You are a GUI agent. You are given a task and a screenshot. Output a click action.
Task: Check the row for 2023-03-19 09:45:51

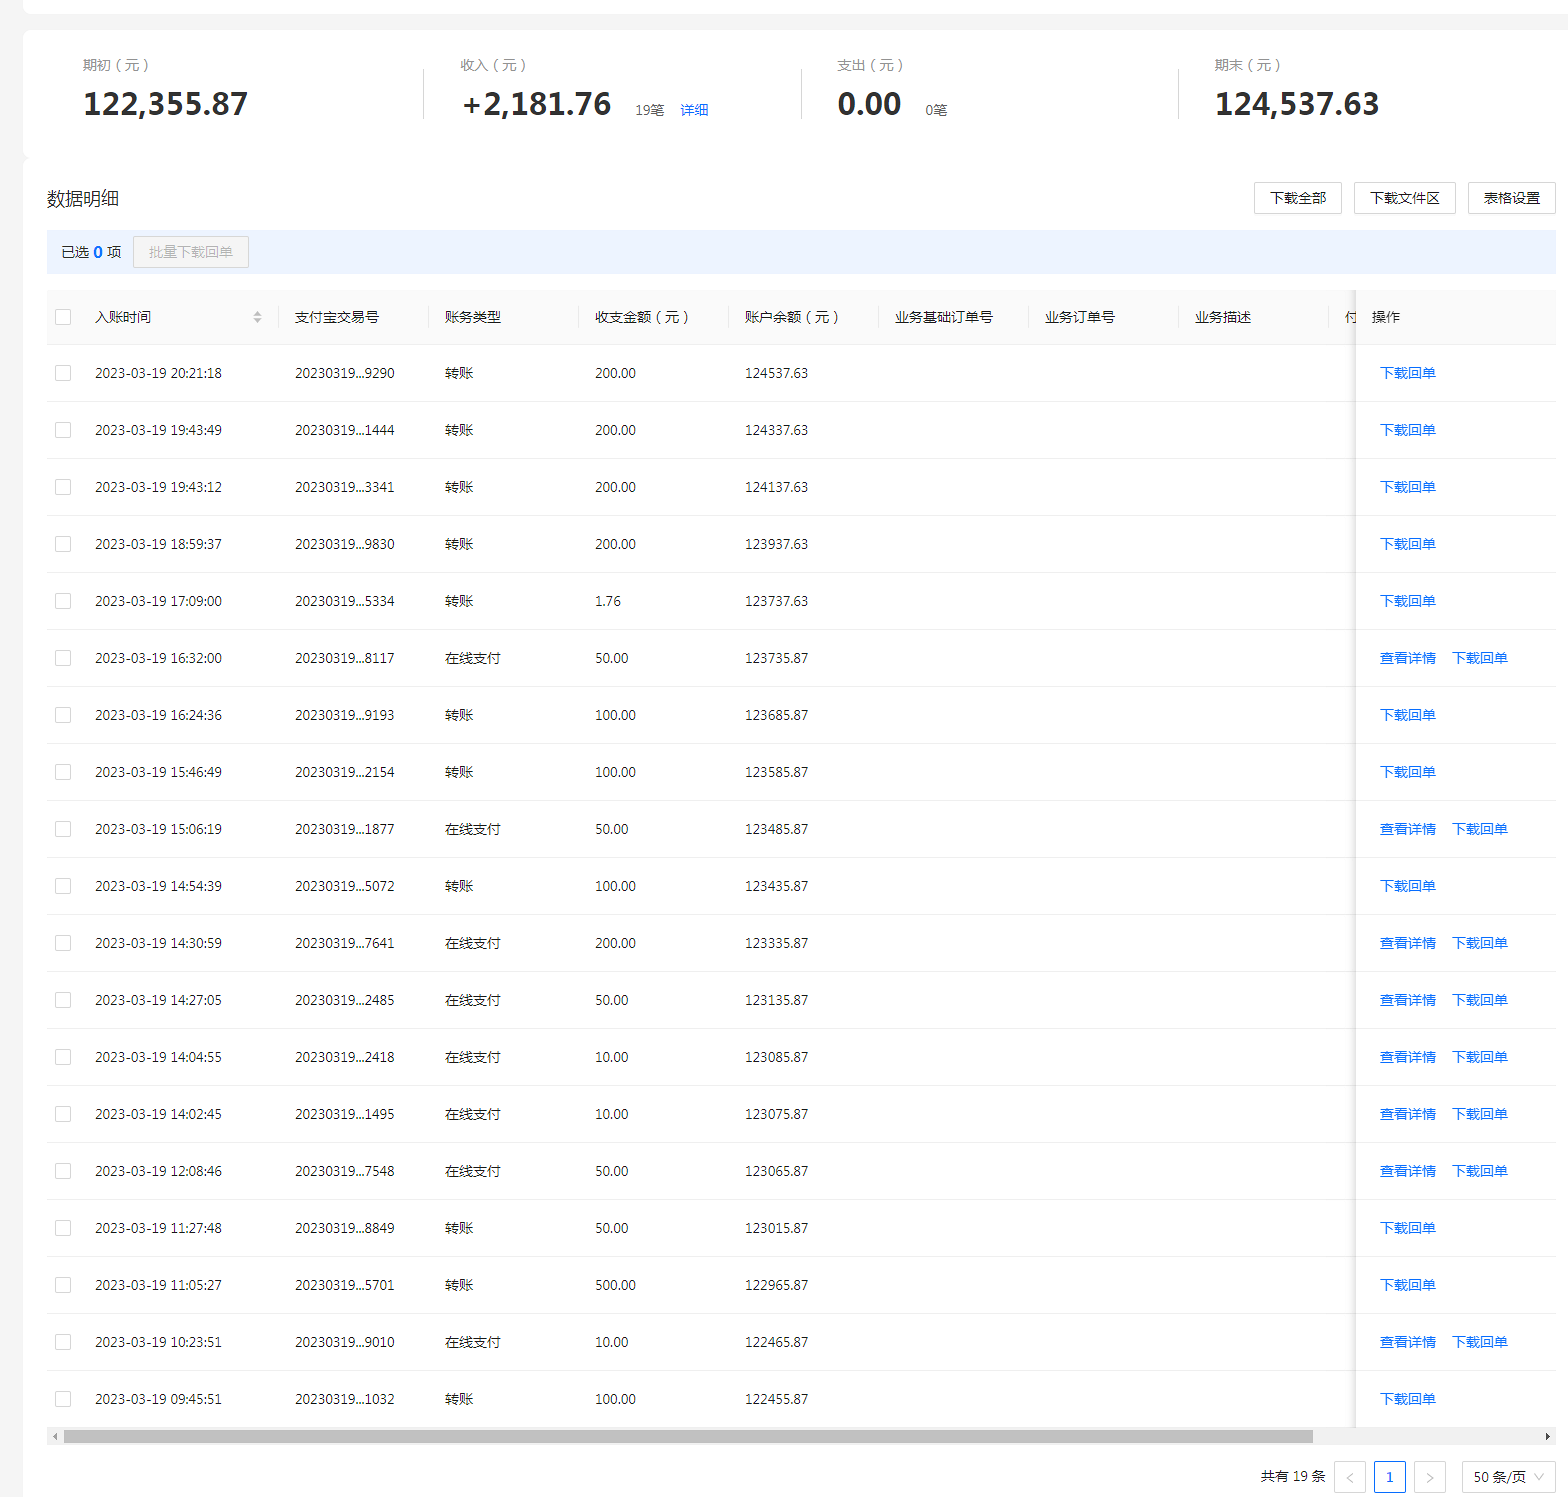[x=63, y=1399]
